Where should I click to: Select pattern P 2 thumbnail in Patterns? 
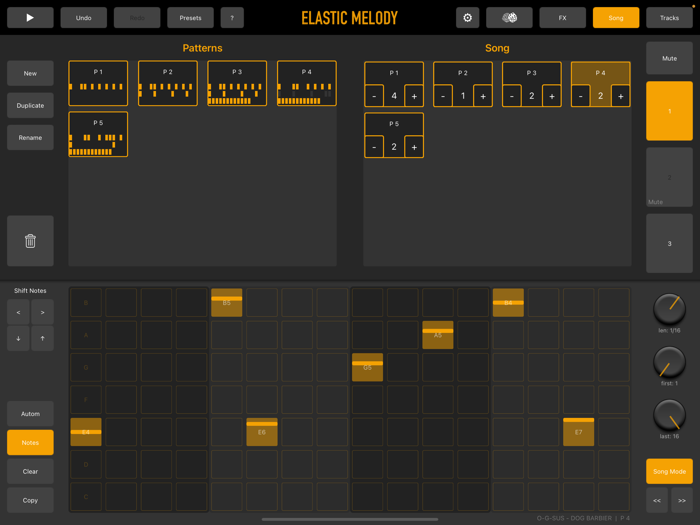(x=168, y=83)
